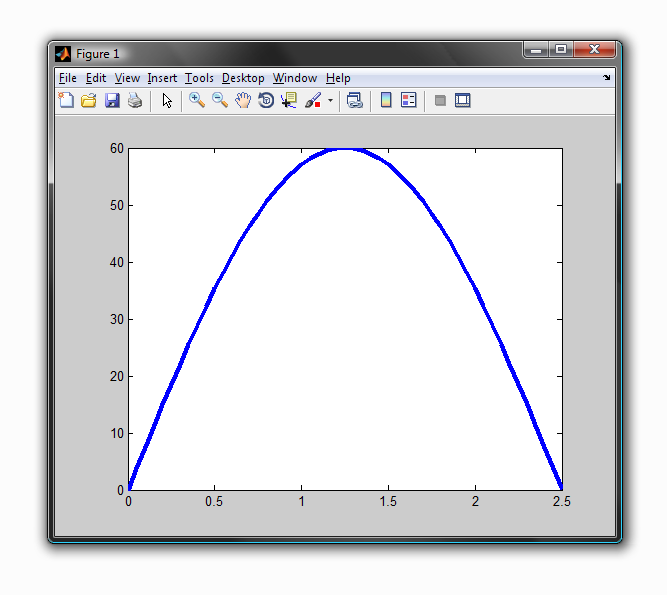The width and height of the screenshot is (667, 595).
Task: Select the Zoom Out magnifier tool
Action: [220, 100]
